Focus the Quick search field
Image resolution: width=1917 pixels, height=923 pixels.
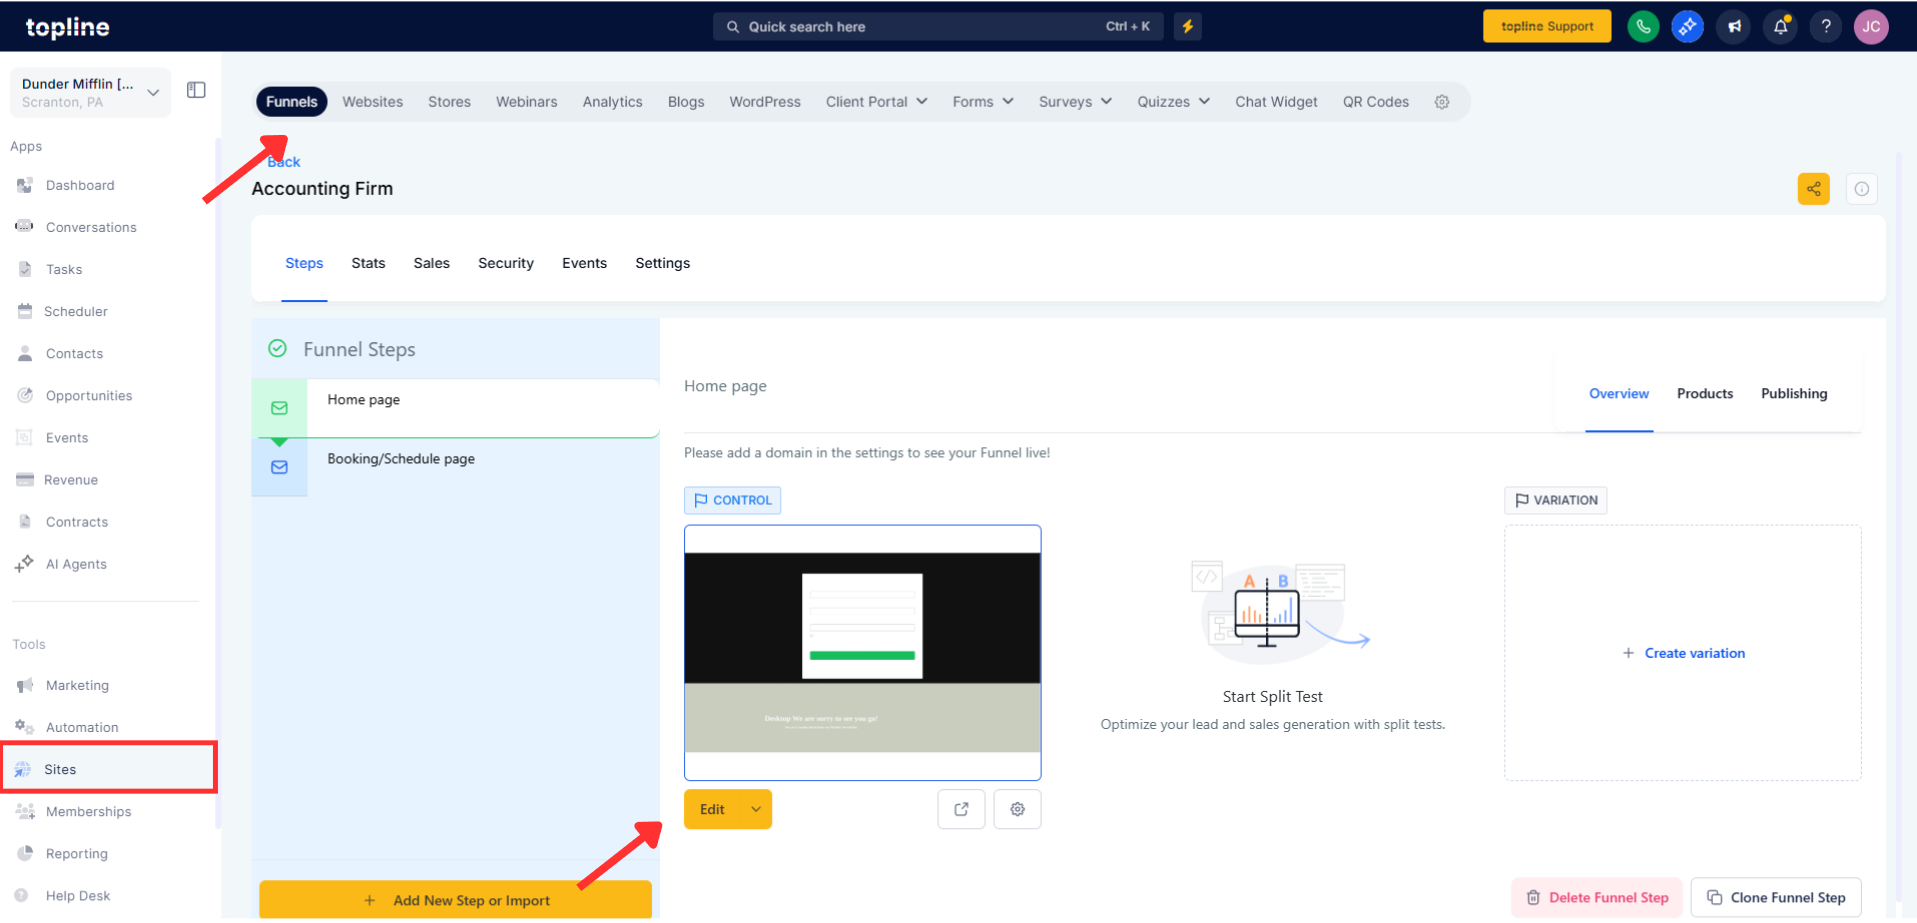tap(938, 27)
